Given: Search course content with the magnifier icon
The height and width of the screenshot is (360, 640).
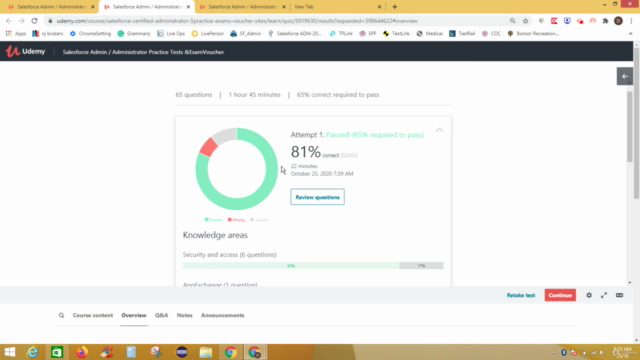Looking at the screenshot, I should tap(61, 315).
